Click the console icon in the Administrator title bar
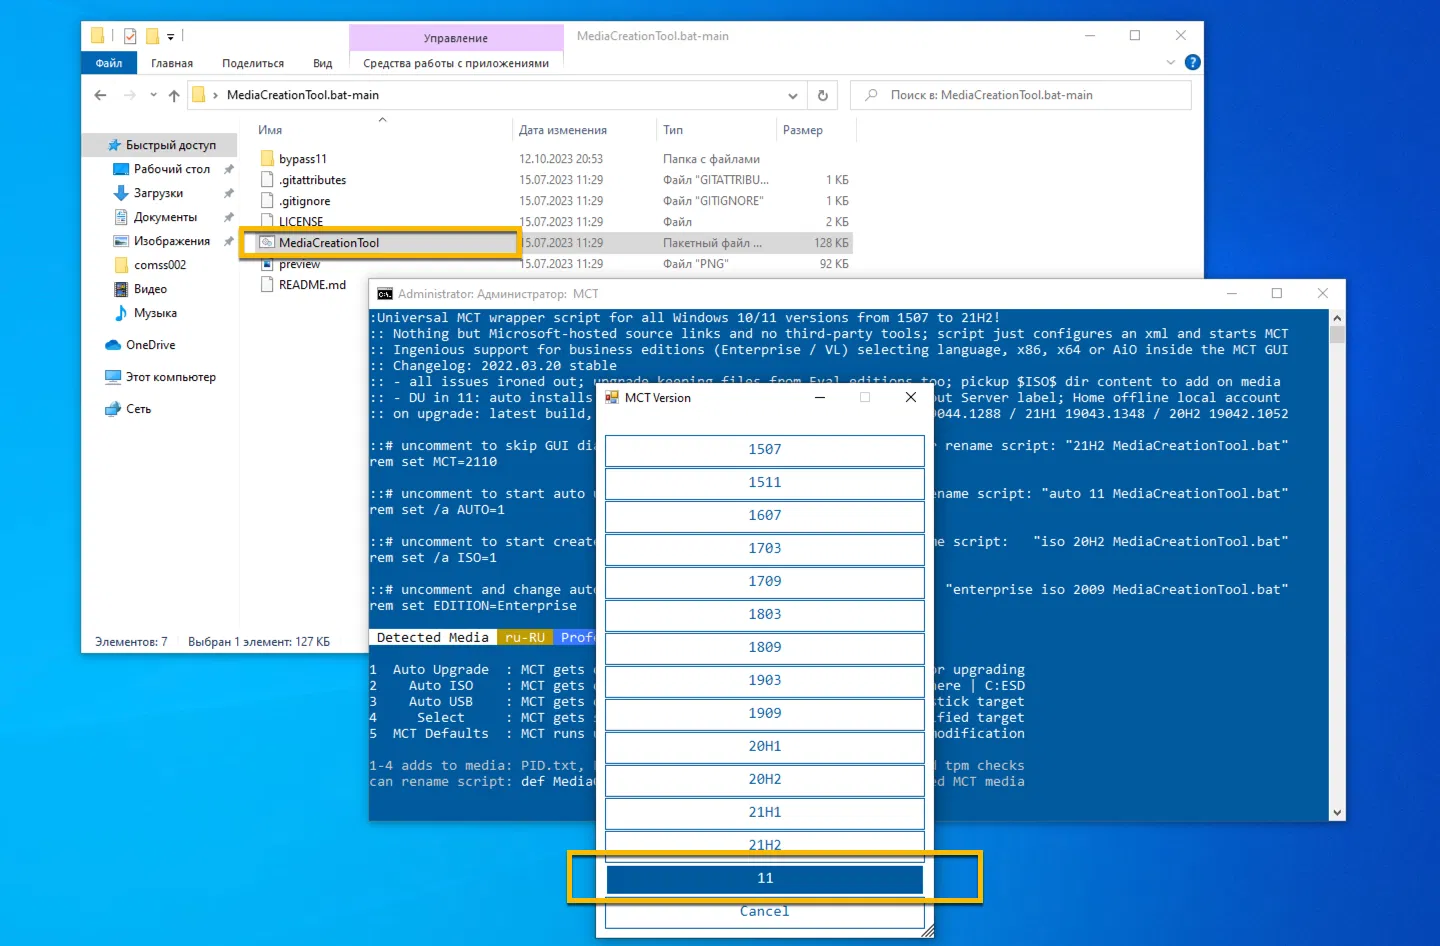 coord(385,294)
